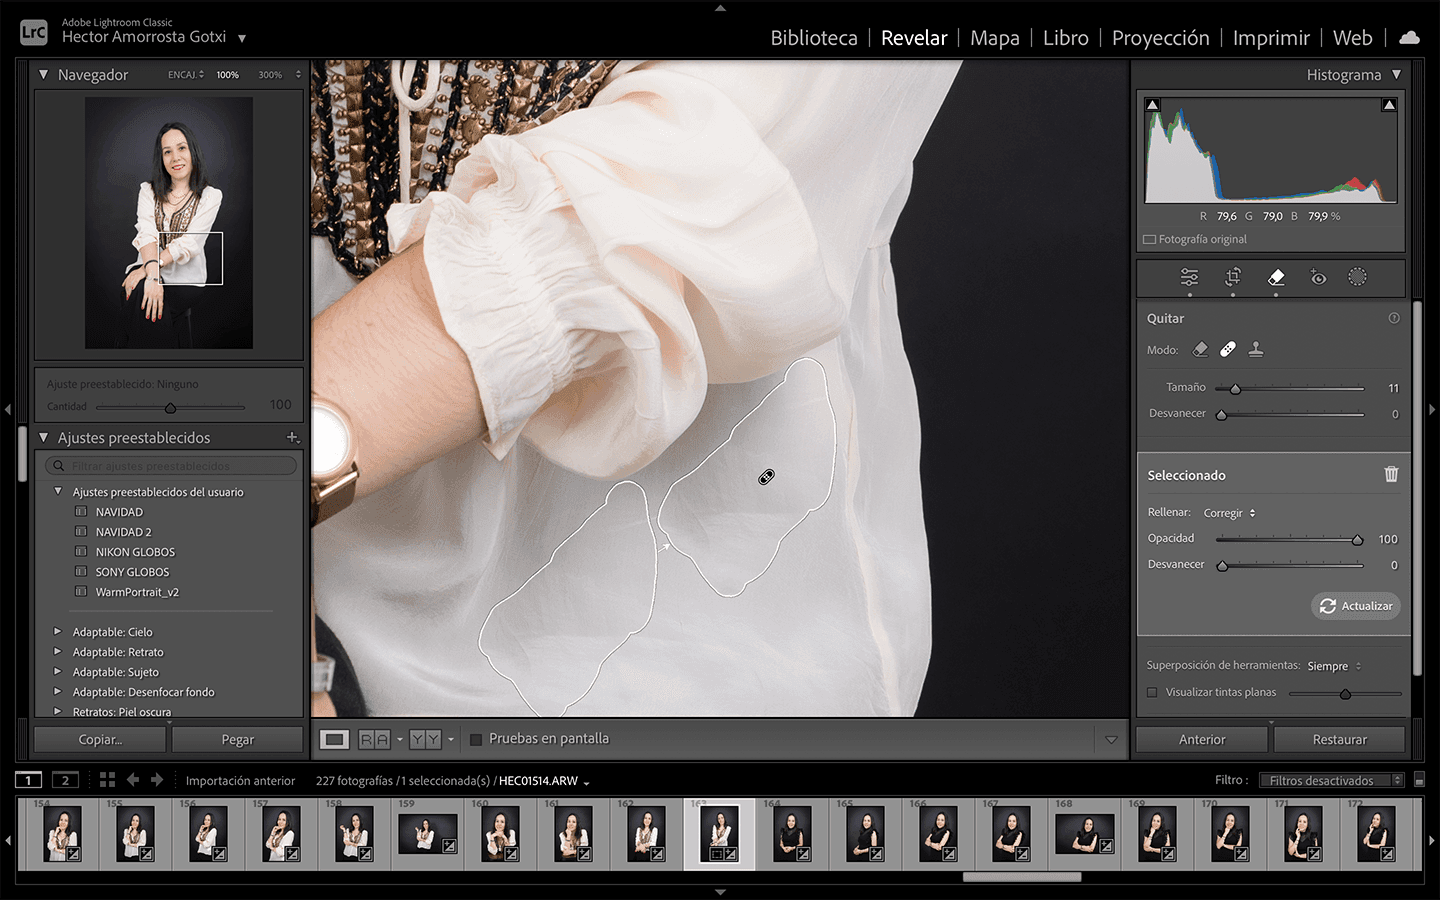Screen dimensions: 1440x900
Task: Enable Pruebas en pantalla checkbox
Action: pos(476,739)
